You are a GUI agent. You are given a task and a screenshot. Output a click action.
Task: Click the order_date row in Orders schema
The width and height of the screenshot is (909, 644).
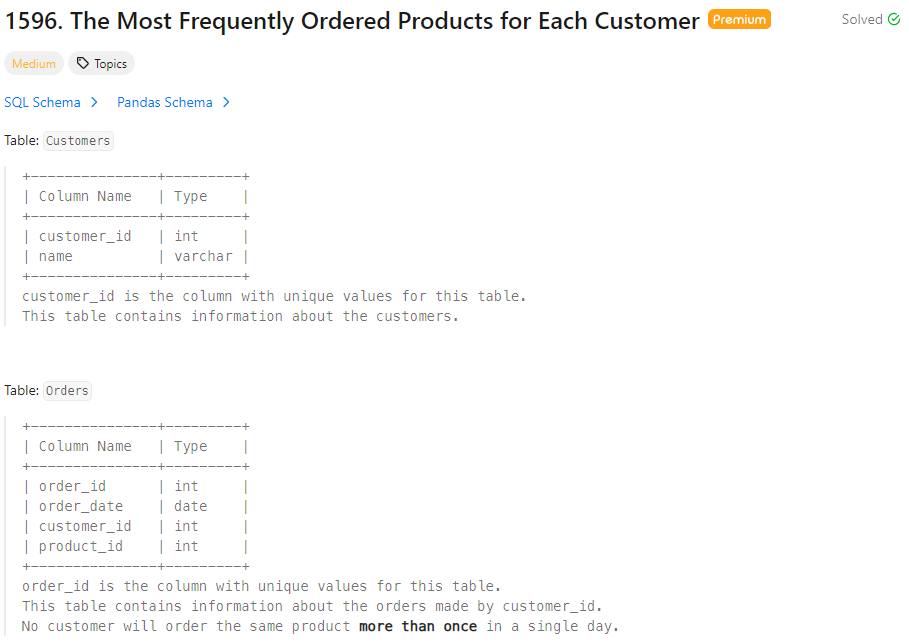tap(136, 506)
